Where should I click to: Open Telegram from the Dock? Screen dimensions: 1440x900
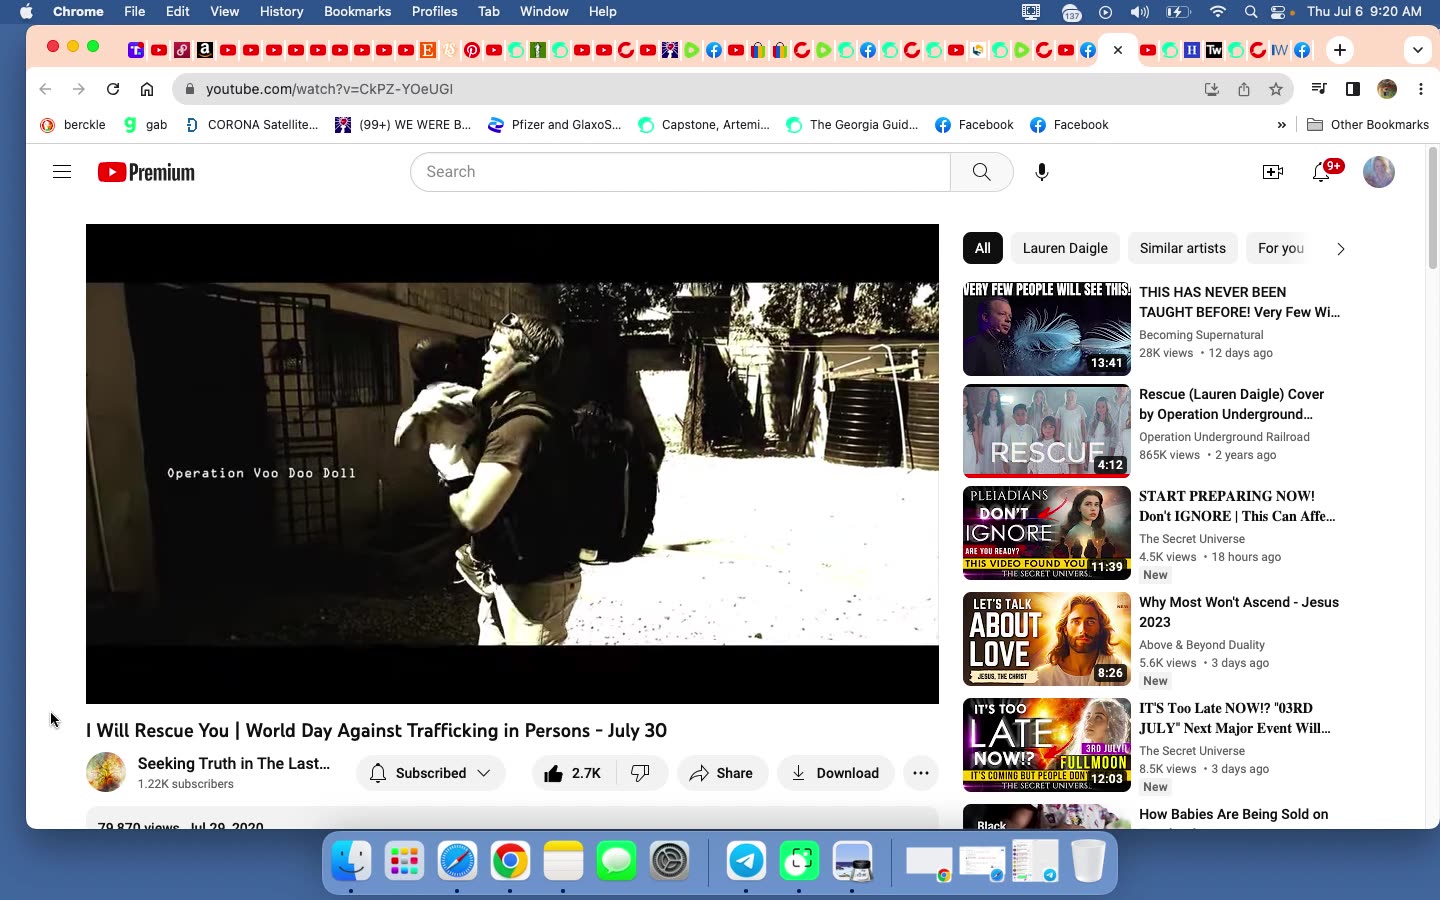click(746, 860)
